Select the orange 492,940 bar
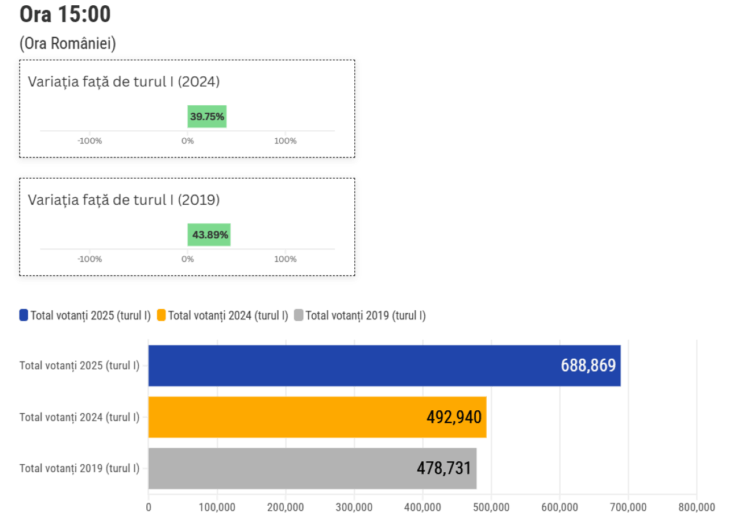Image resolution: width=740 pixels, height=526 pixels. point(318,417)
